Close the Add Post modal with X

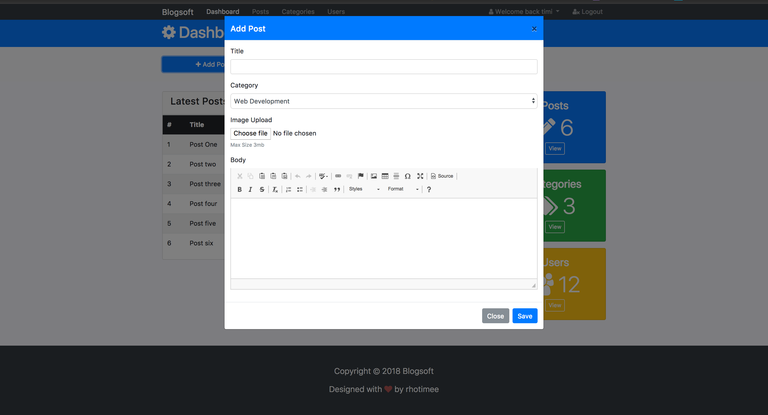tap(534, 29)
